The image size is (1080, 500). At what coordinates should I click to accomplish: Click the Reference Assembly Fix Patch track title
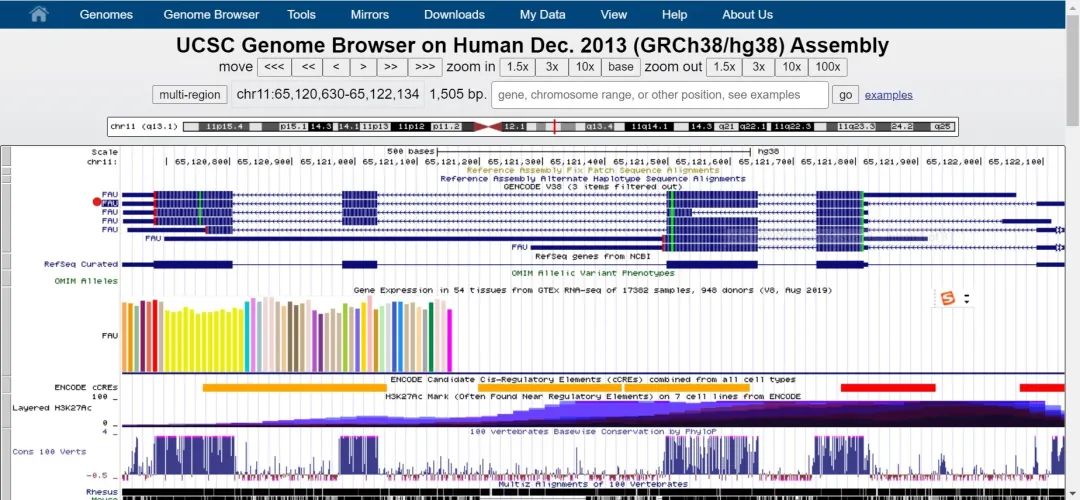click(x=592, y=170)
